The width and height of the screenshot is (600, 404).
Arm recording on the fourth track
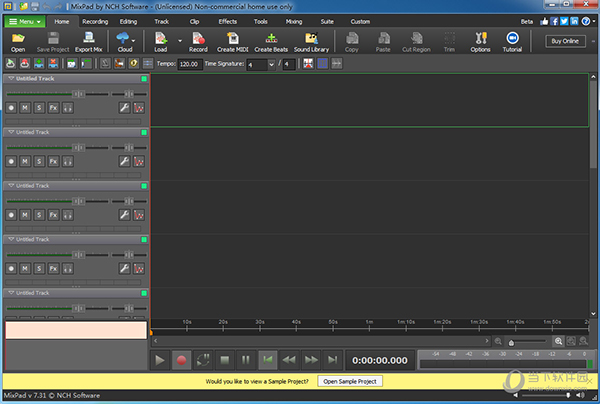tap(11, 269)
